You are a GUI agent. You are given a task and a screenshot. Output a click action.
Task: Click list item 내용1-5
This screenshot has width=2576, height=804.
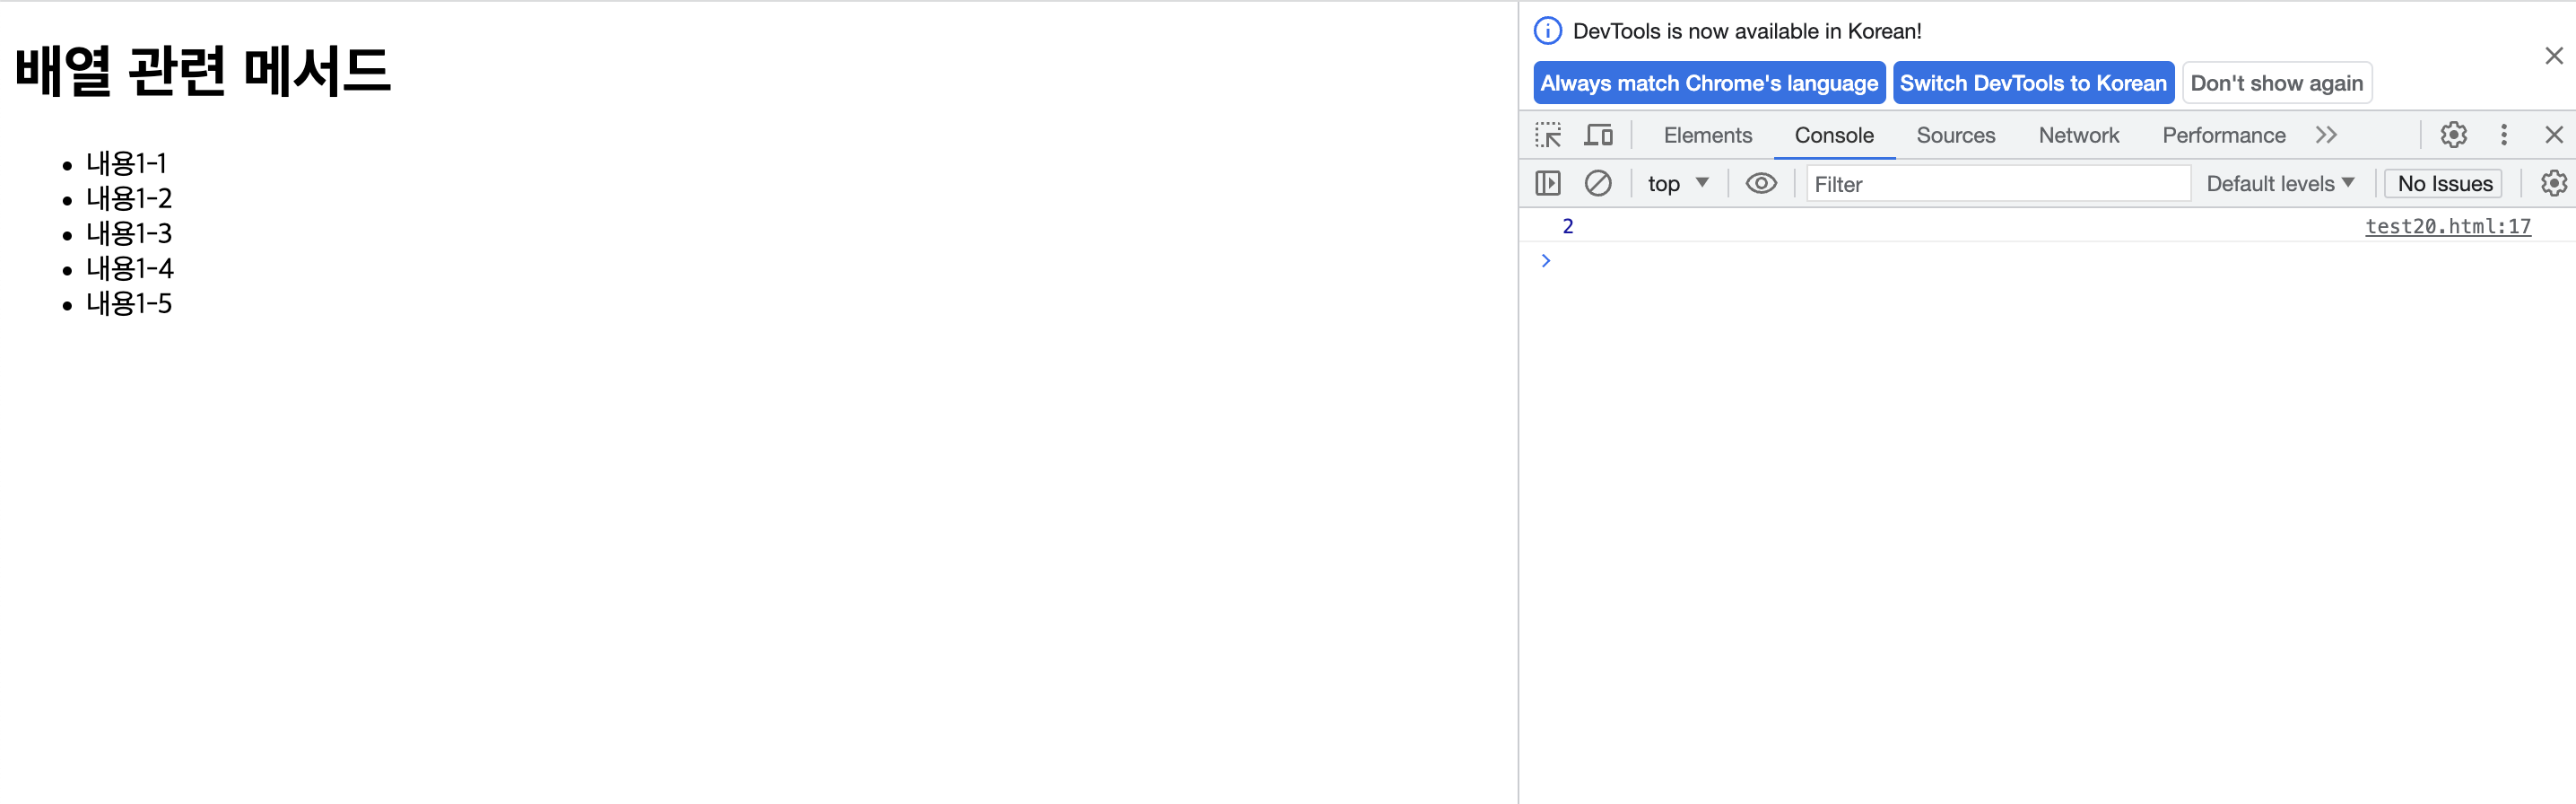click(x=128, y=303)
